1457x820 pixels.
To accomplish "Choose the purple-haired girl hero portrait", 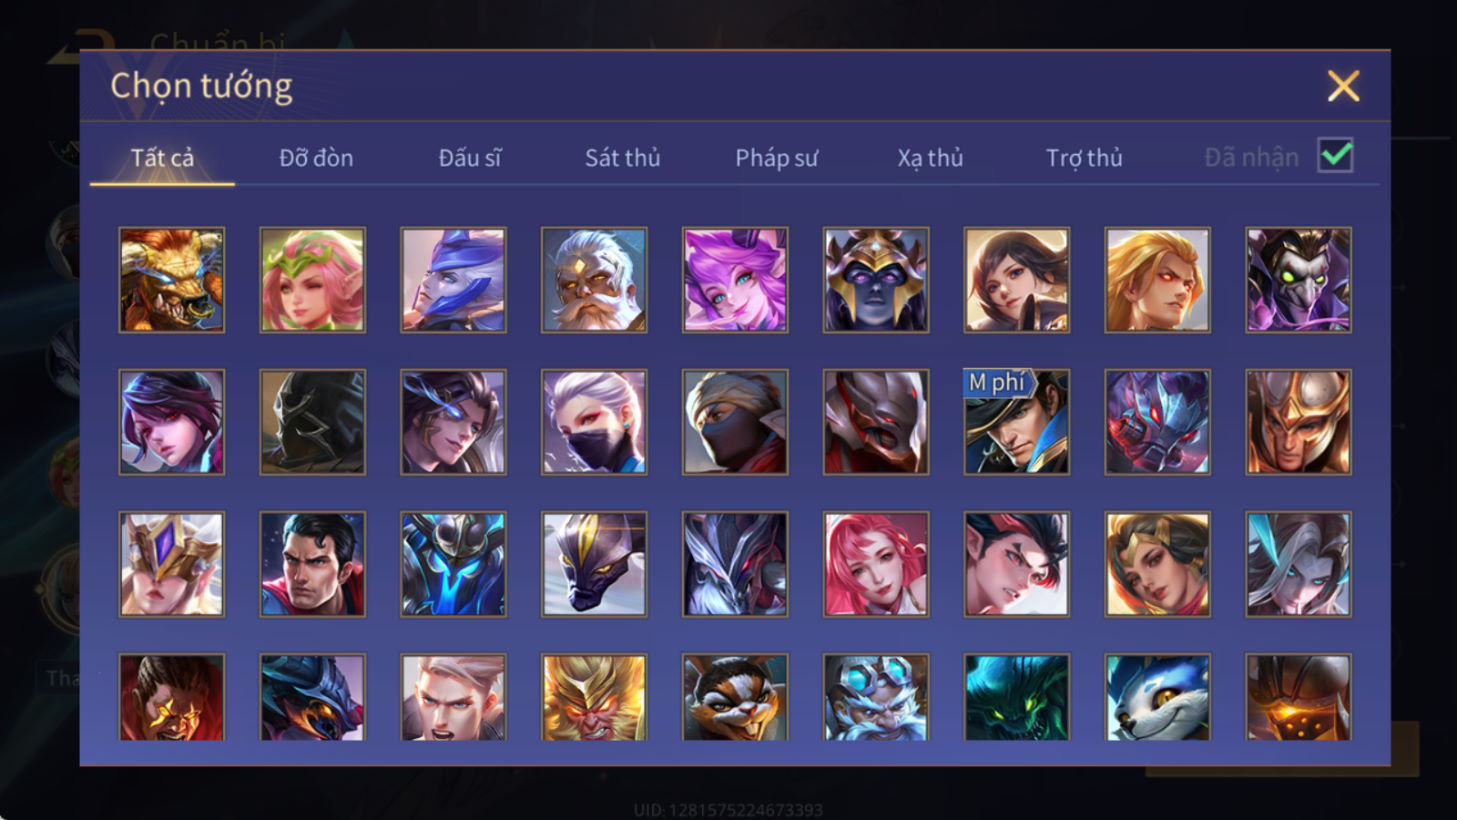I will pos(735,280).
